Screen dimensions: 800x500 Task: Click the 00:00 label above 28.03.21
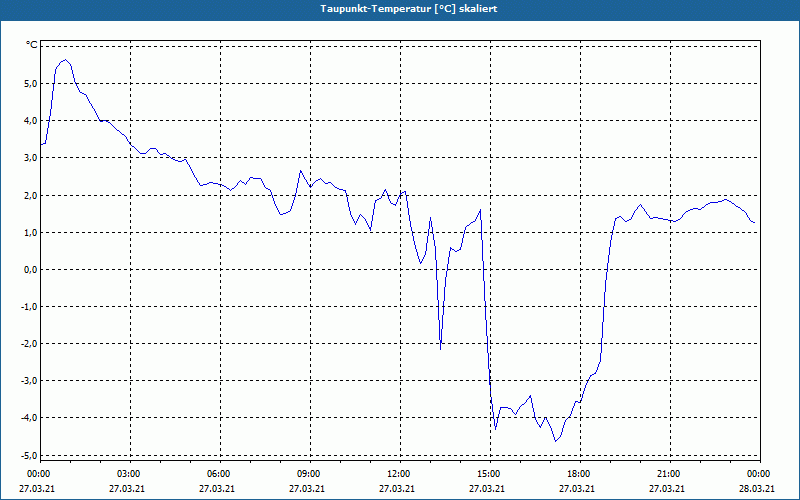click(x=760, y=474)
